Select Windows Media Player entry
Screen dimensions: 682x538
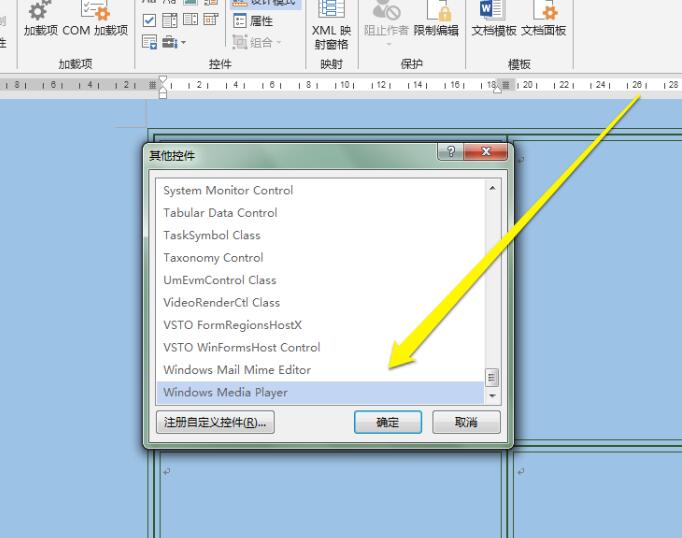[320, 392]
